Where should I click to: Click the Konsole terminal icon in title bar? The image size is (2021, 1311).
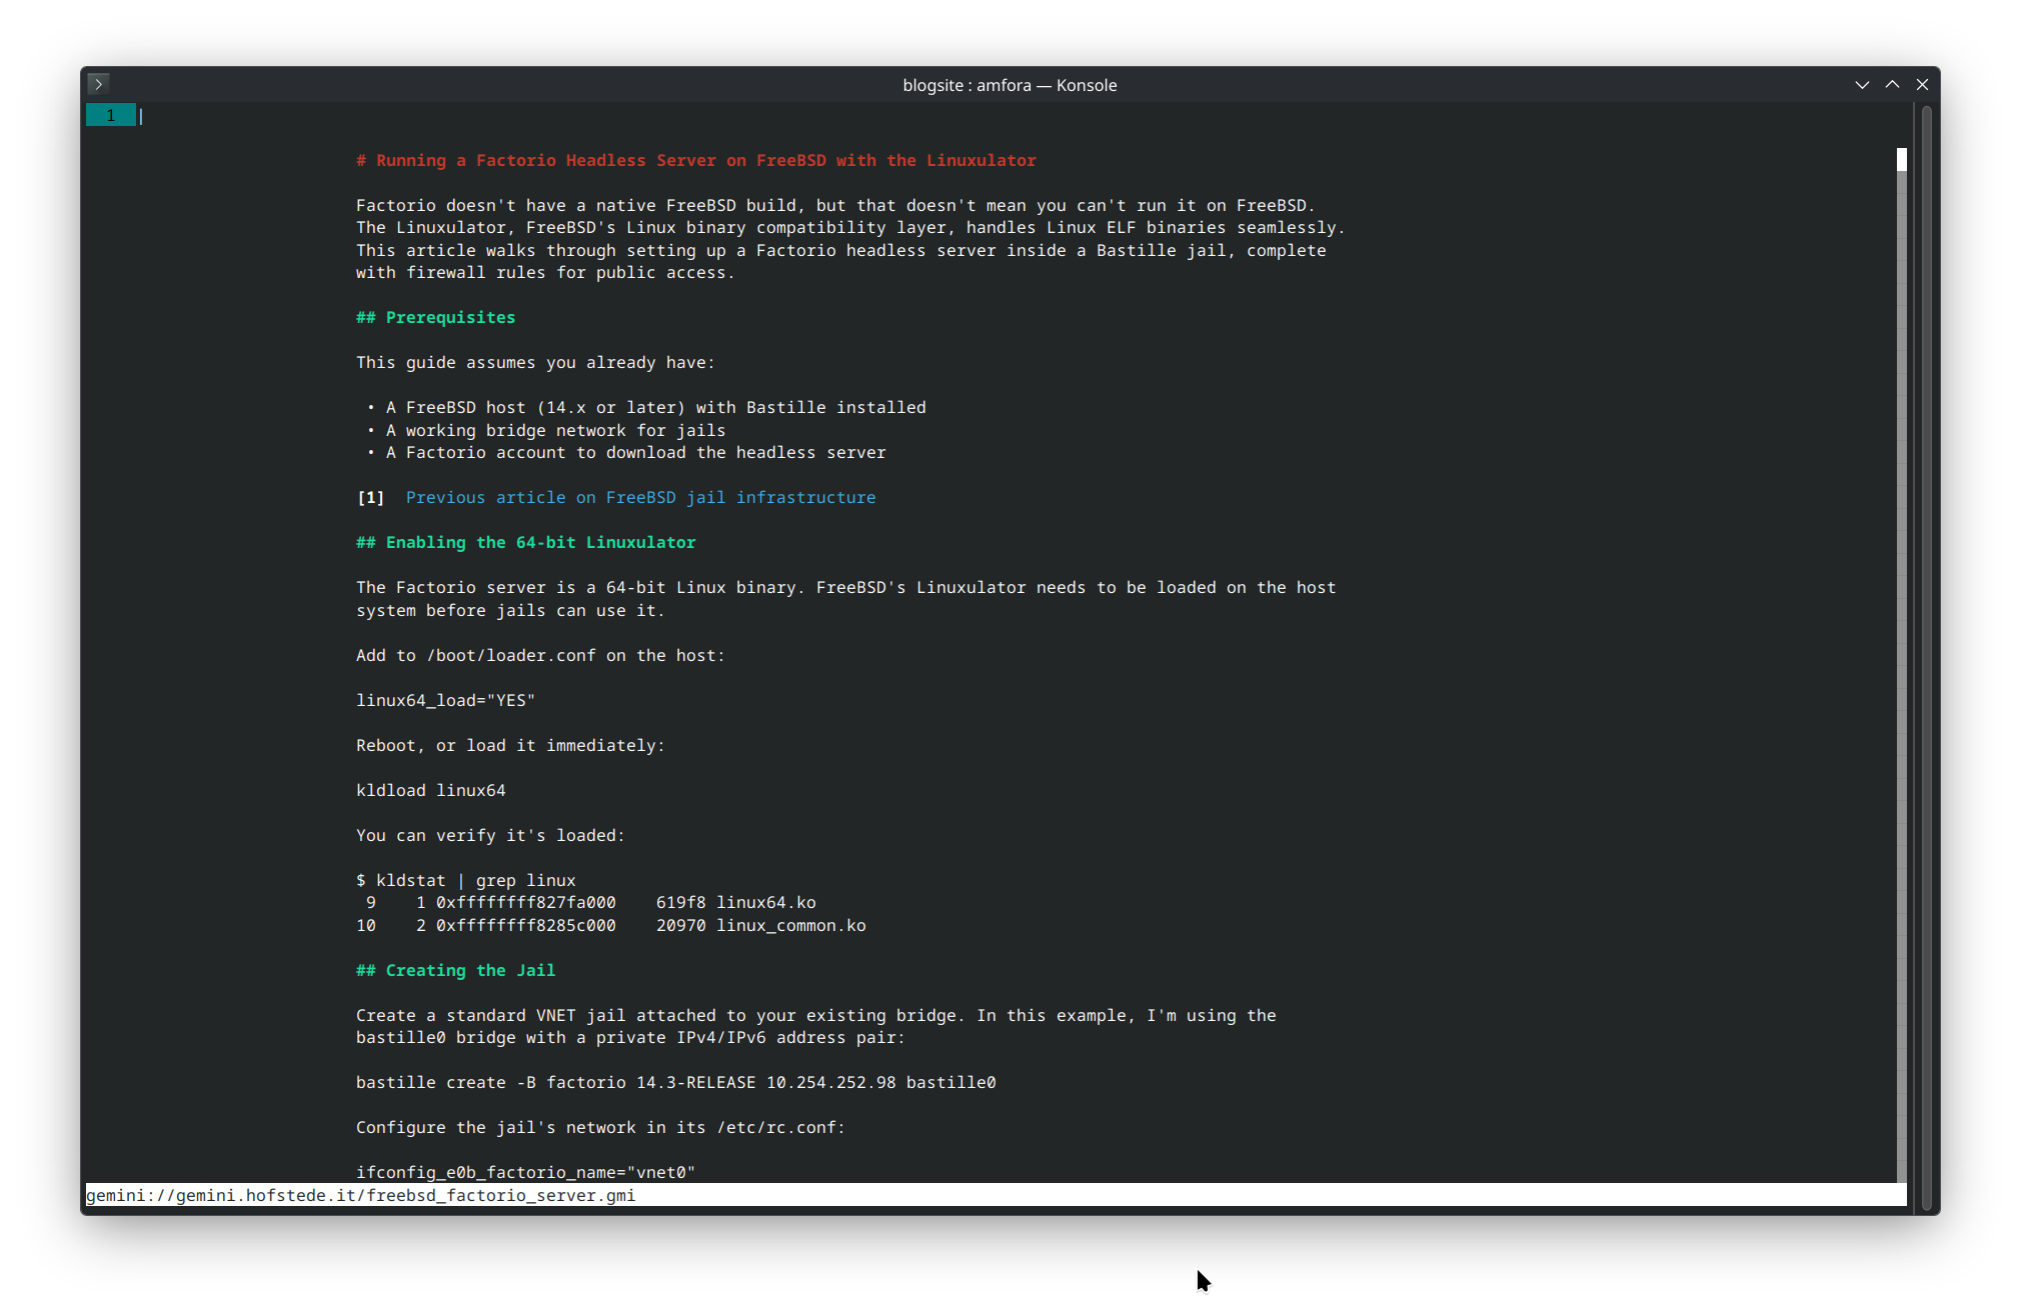tap(98, 84)
